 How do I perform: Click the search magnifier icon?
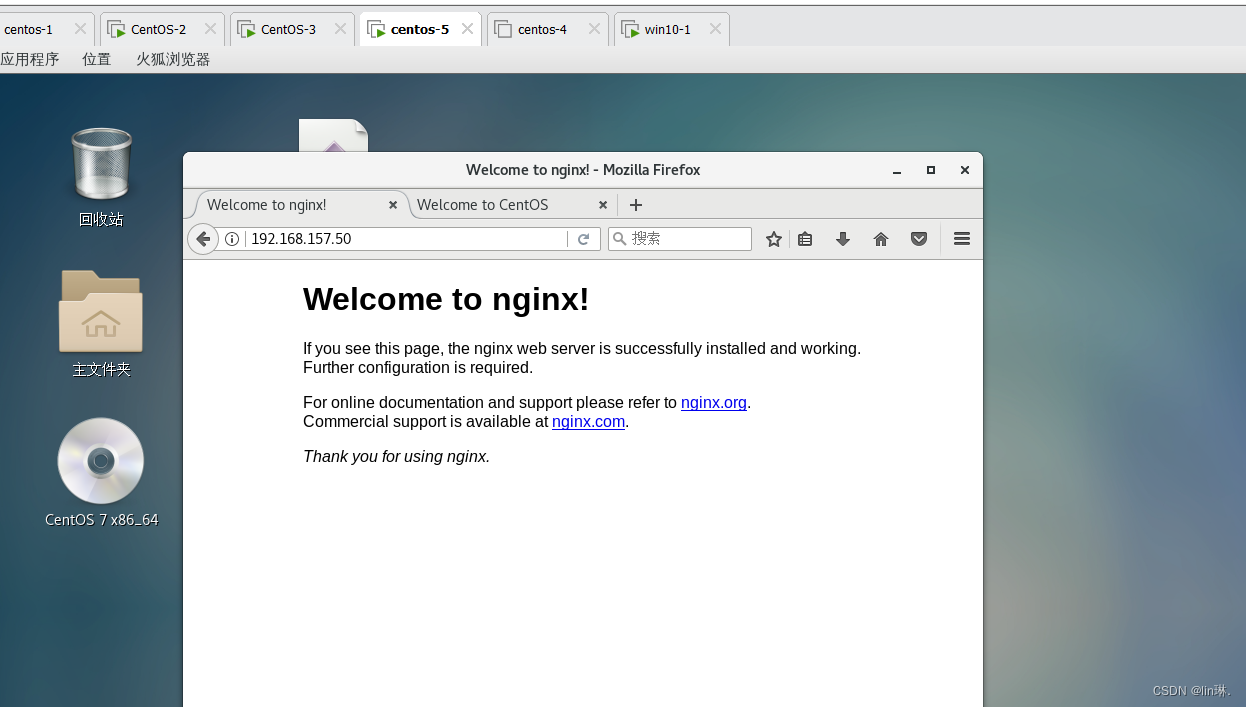click(x=620, y=239)
